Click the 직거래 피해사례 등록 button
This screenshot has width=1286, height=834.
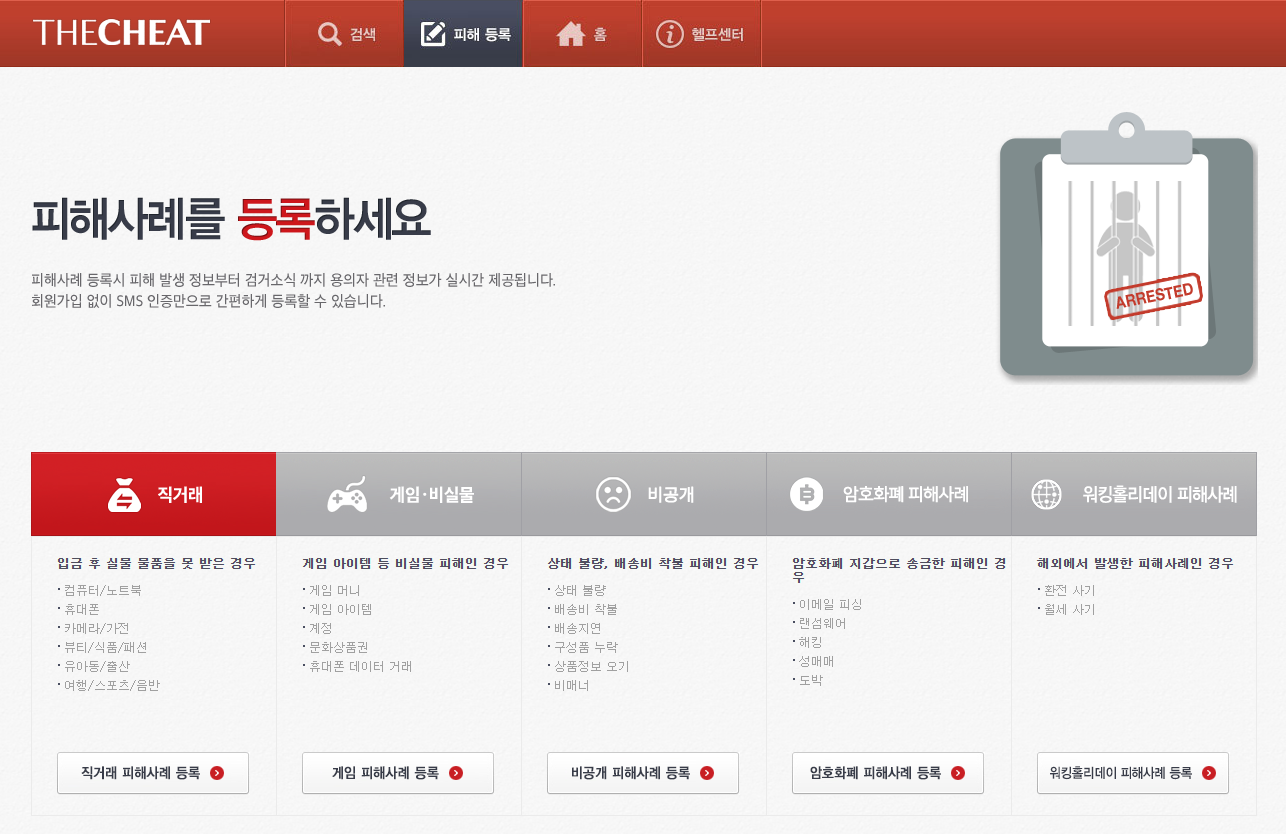(x=152, y=773)
